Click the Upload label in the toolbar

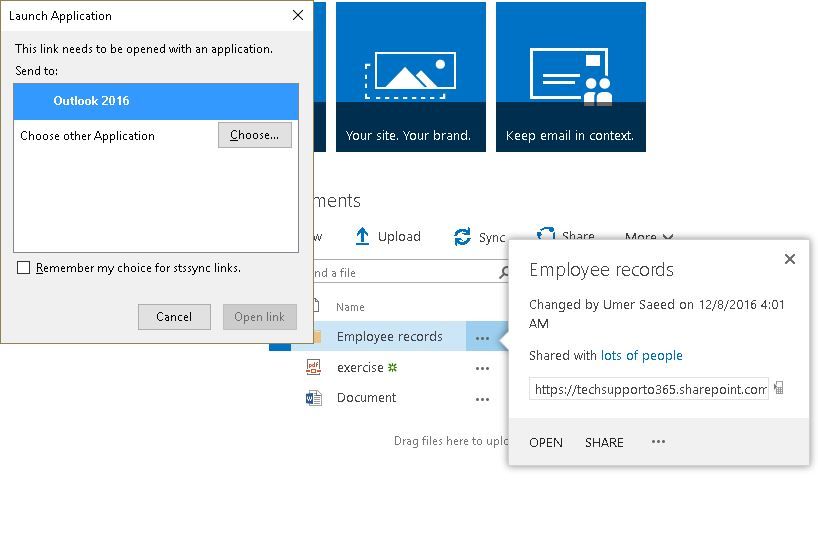coord(399,236)
